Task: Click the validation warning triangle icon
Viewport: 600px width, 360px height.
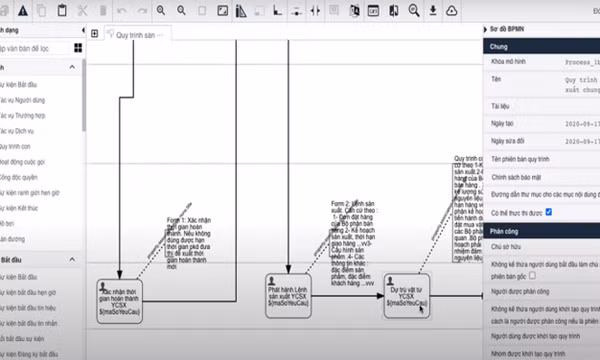Action: [x=23, y=11]
